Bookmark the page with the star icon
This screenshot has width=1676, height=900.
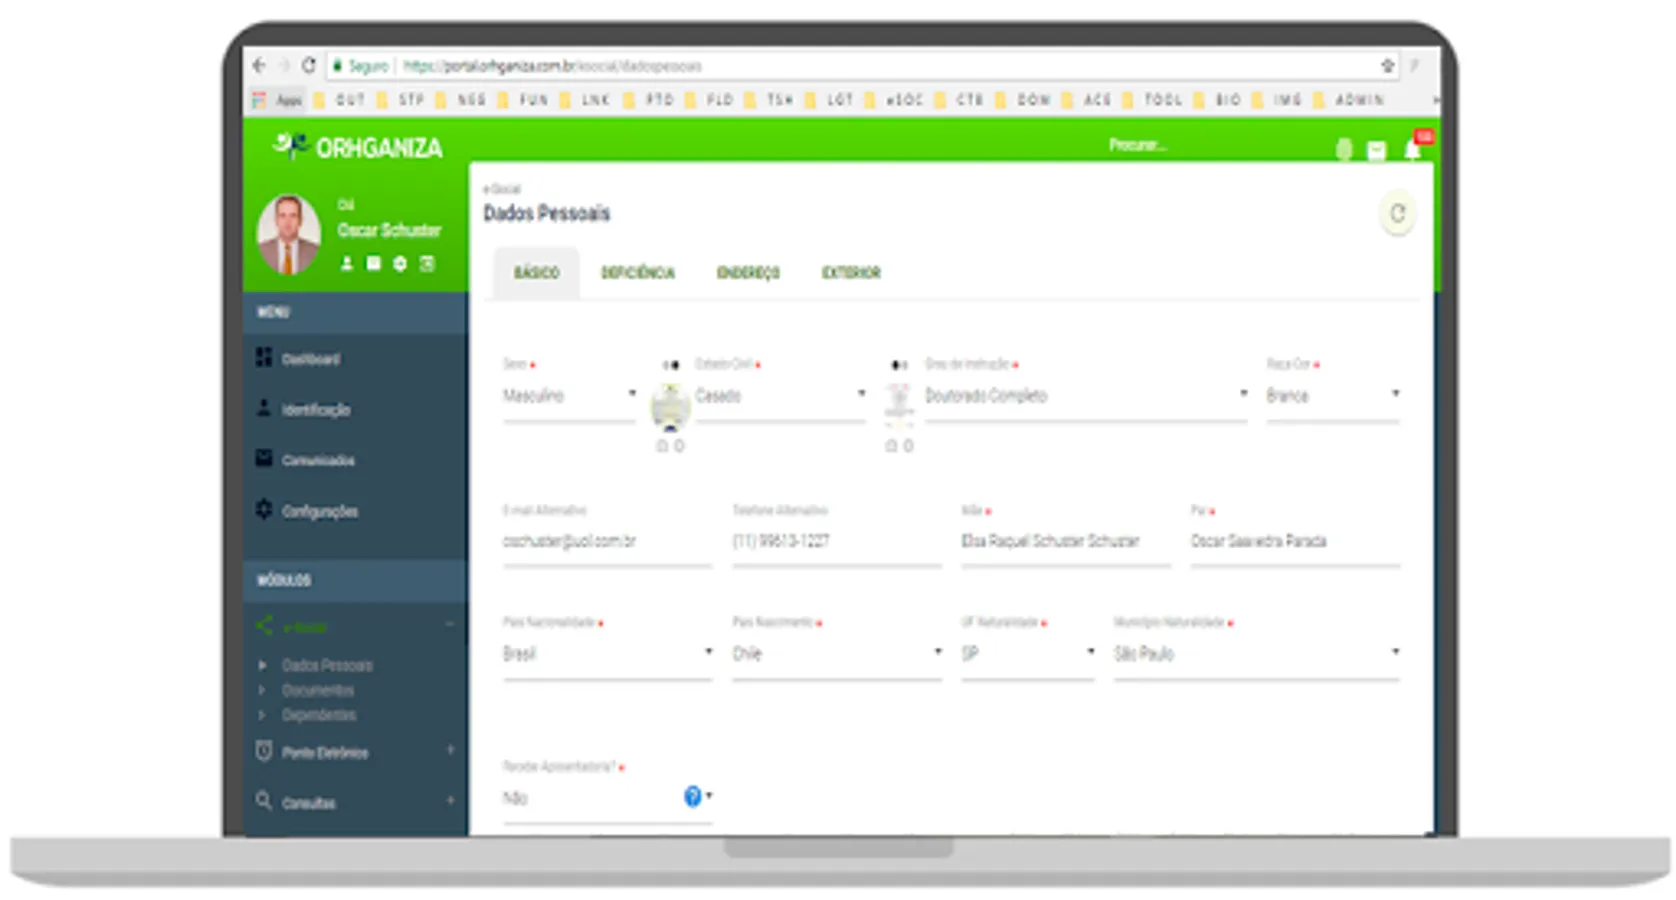pos(1387,66)
